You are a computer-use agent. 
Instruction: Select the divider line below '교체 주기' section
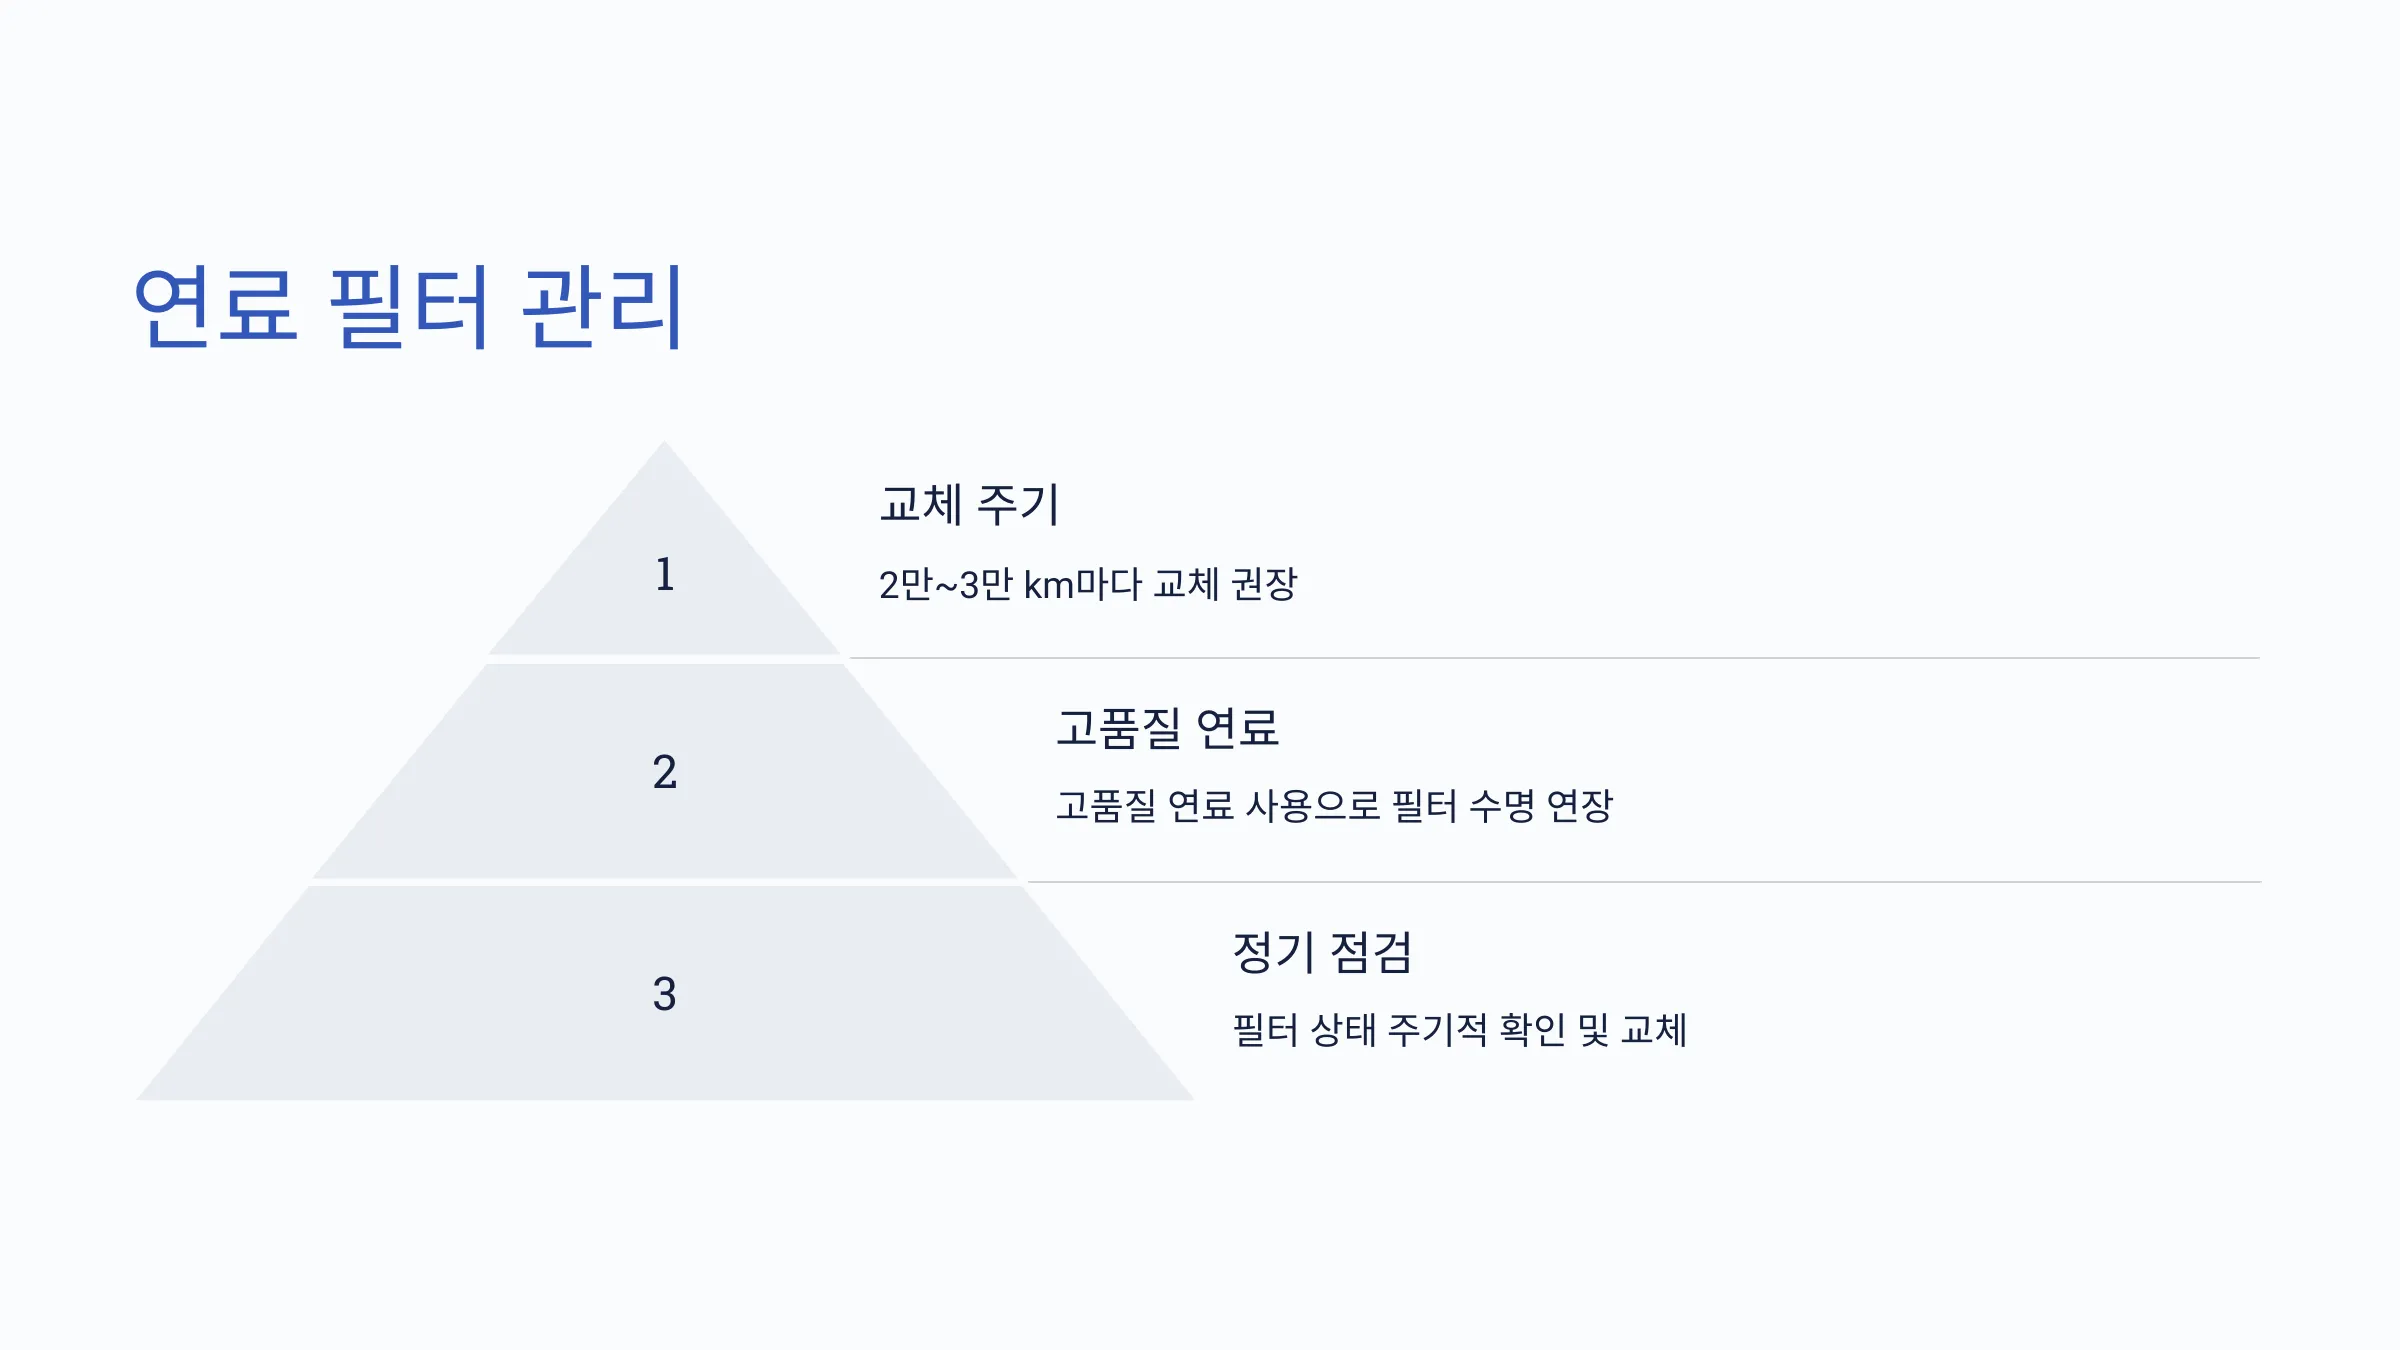pyautogui.click(x=1554, y=658)
